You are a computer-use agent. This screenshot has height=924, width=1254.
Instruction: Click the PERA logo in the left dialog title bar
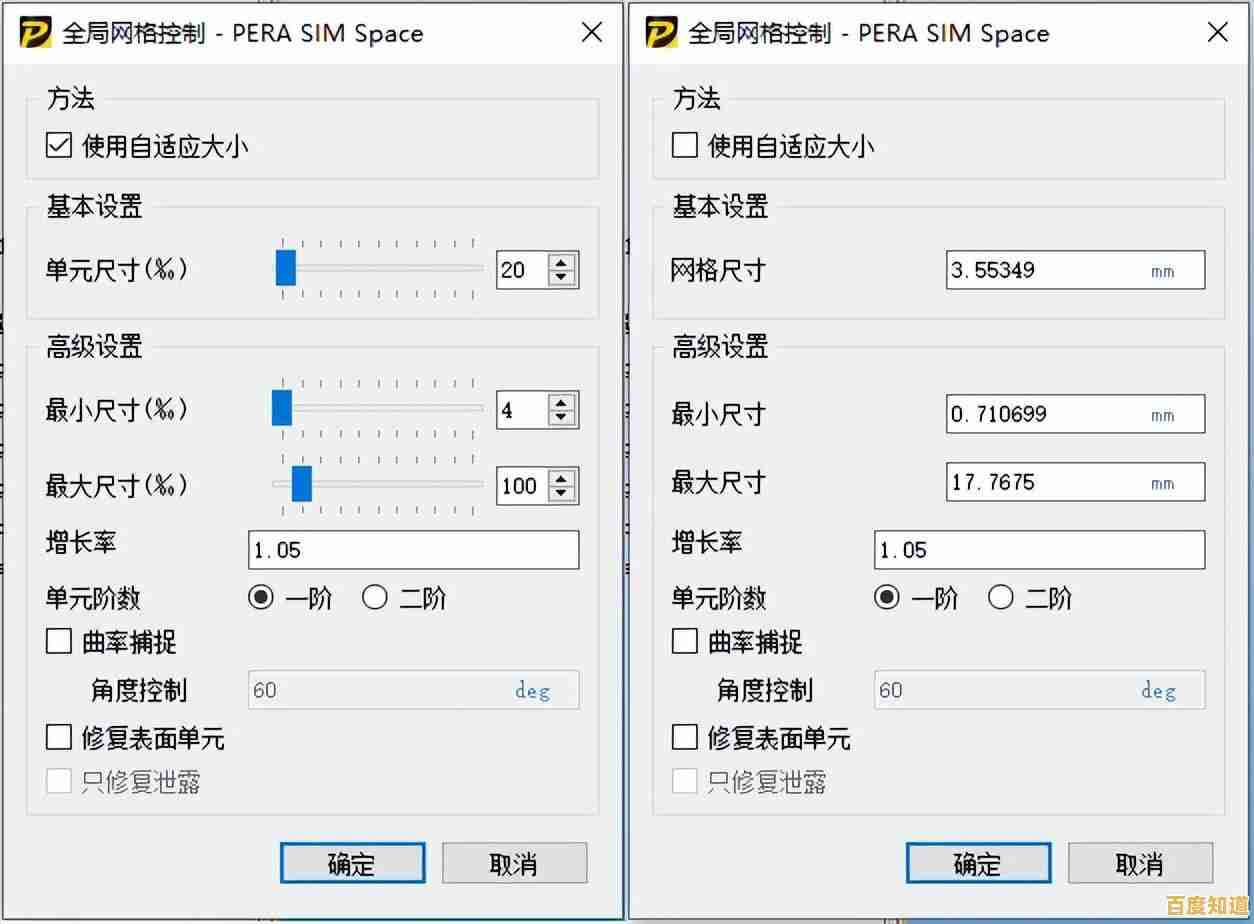[38, 32]
